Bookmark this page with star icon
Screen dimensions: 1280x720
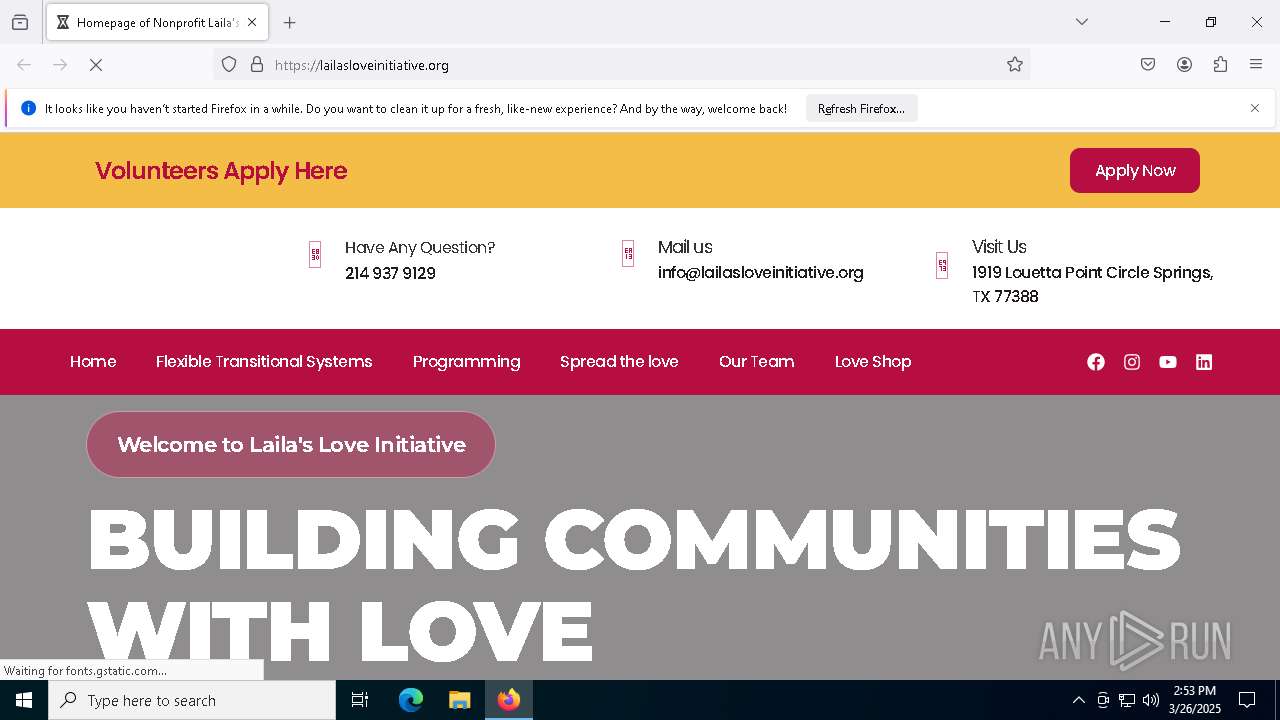pos(1015,65)
